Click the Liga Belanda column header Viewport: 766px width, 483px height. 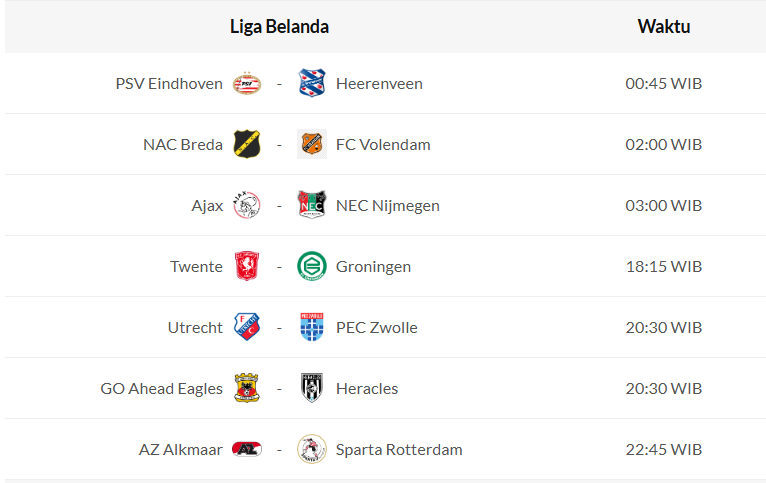coord(279,27)
